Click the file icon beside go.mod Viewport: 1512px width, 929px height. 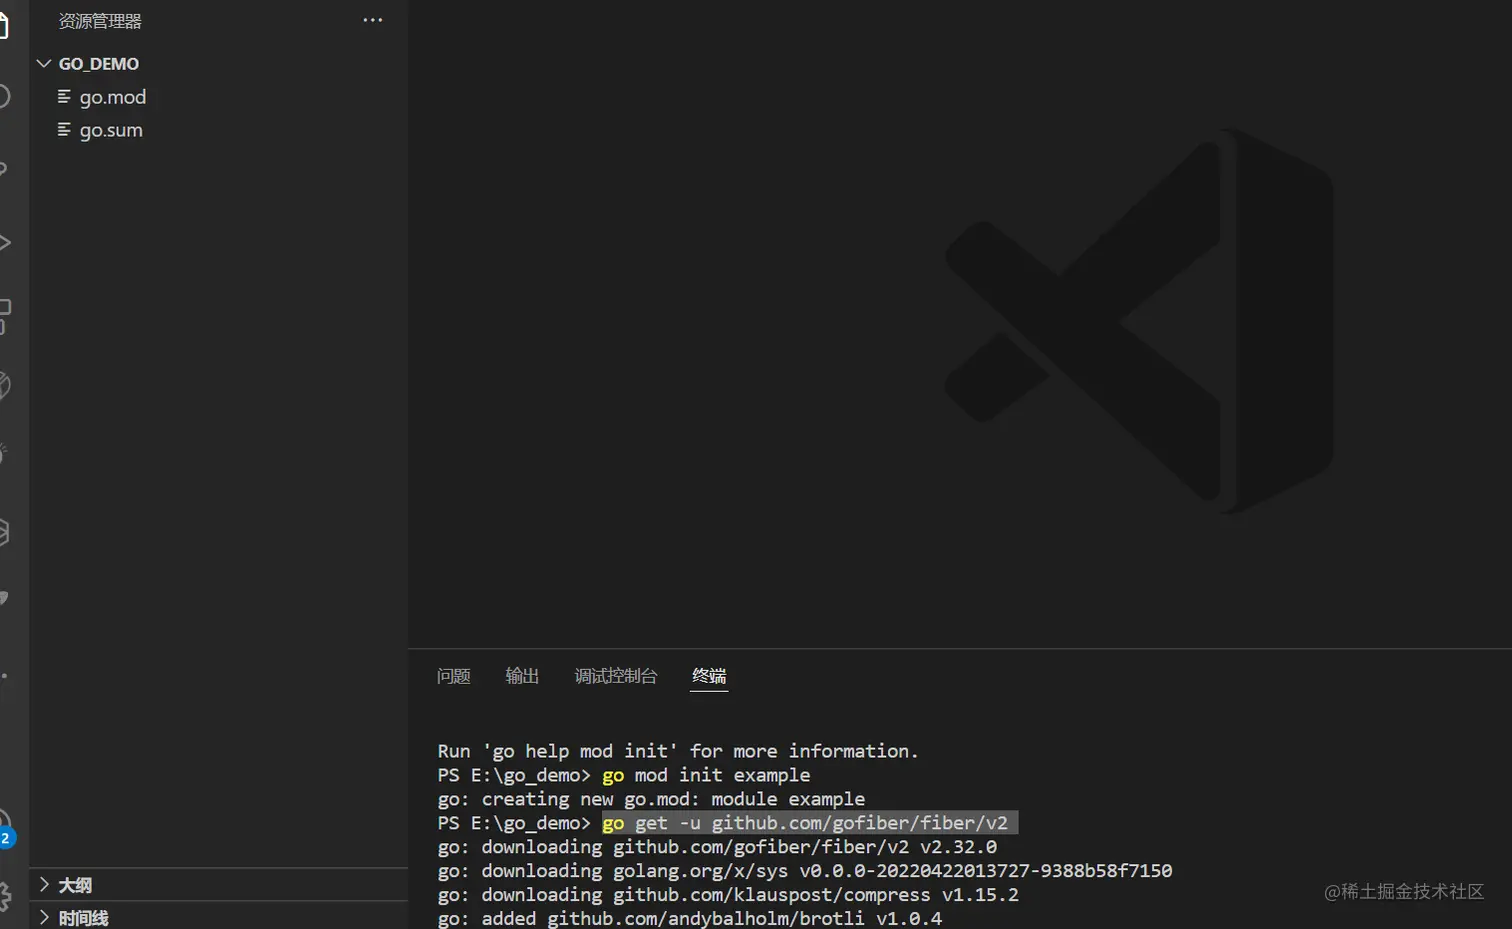(64, 97)
